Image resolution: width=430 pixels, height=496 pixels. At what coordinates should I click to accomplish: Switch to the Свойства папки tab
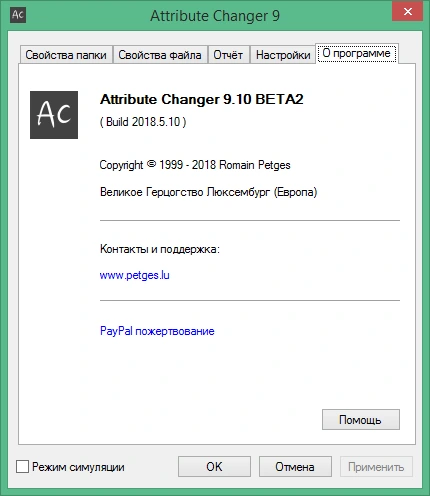(x=66, y=55)
